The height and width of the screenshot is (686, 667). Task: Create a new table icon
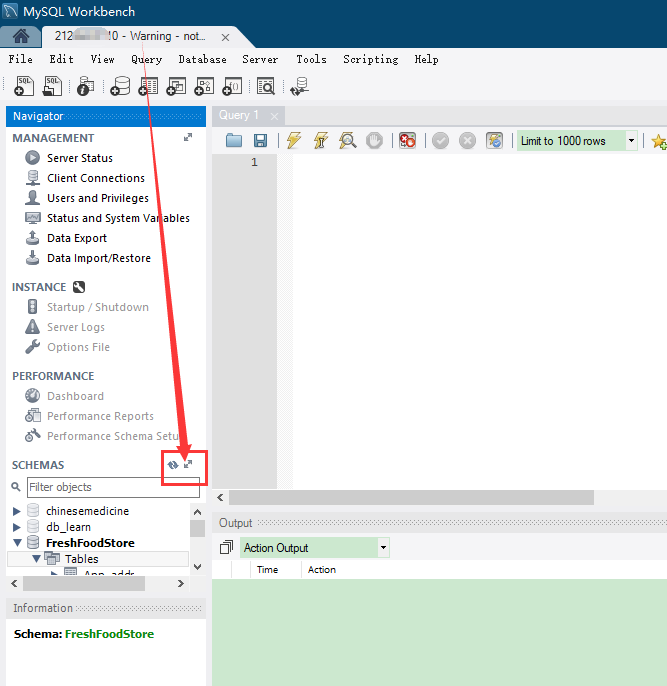pyautogui.click(x=148, y=86)
